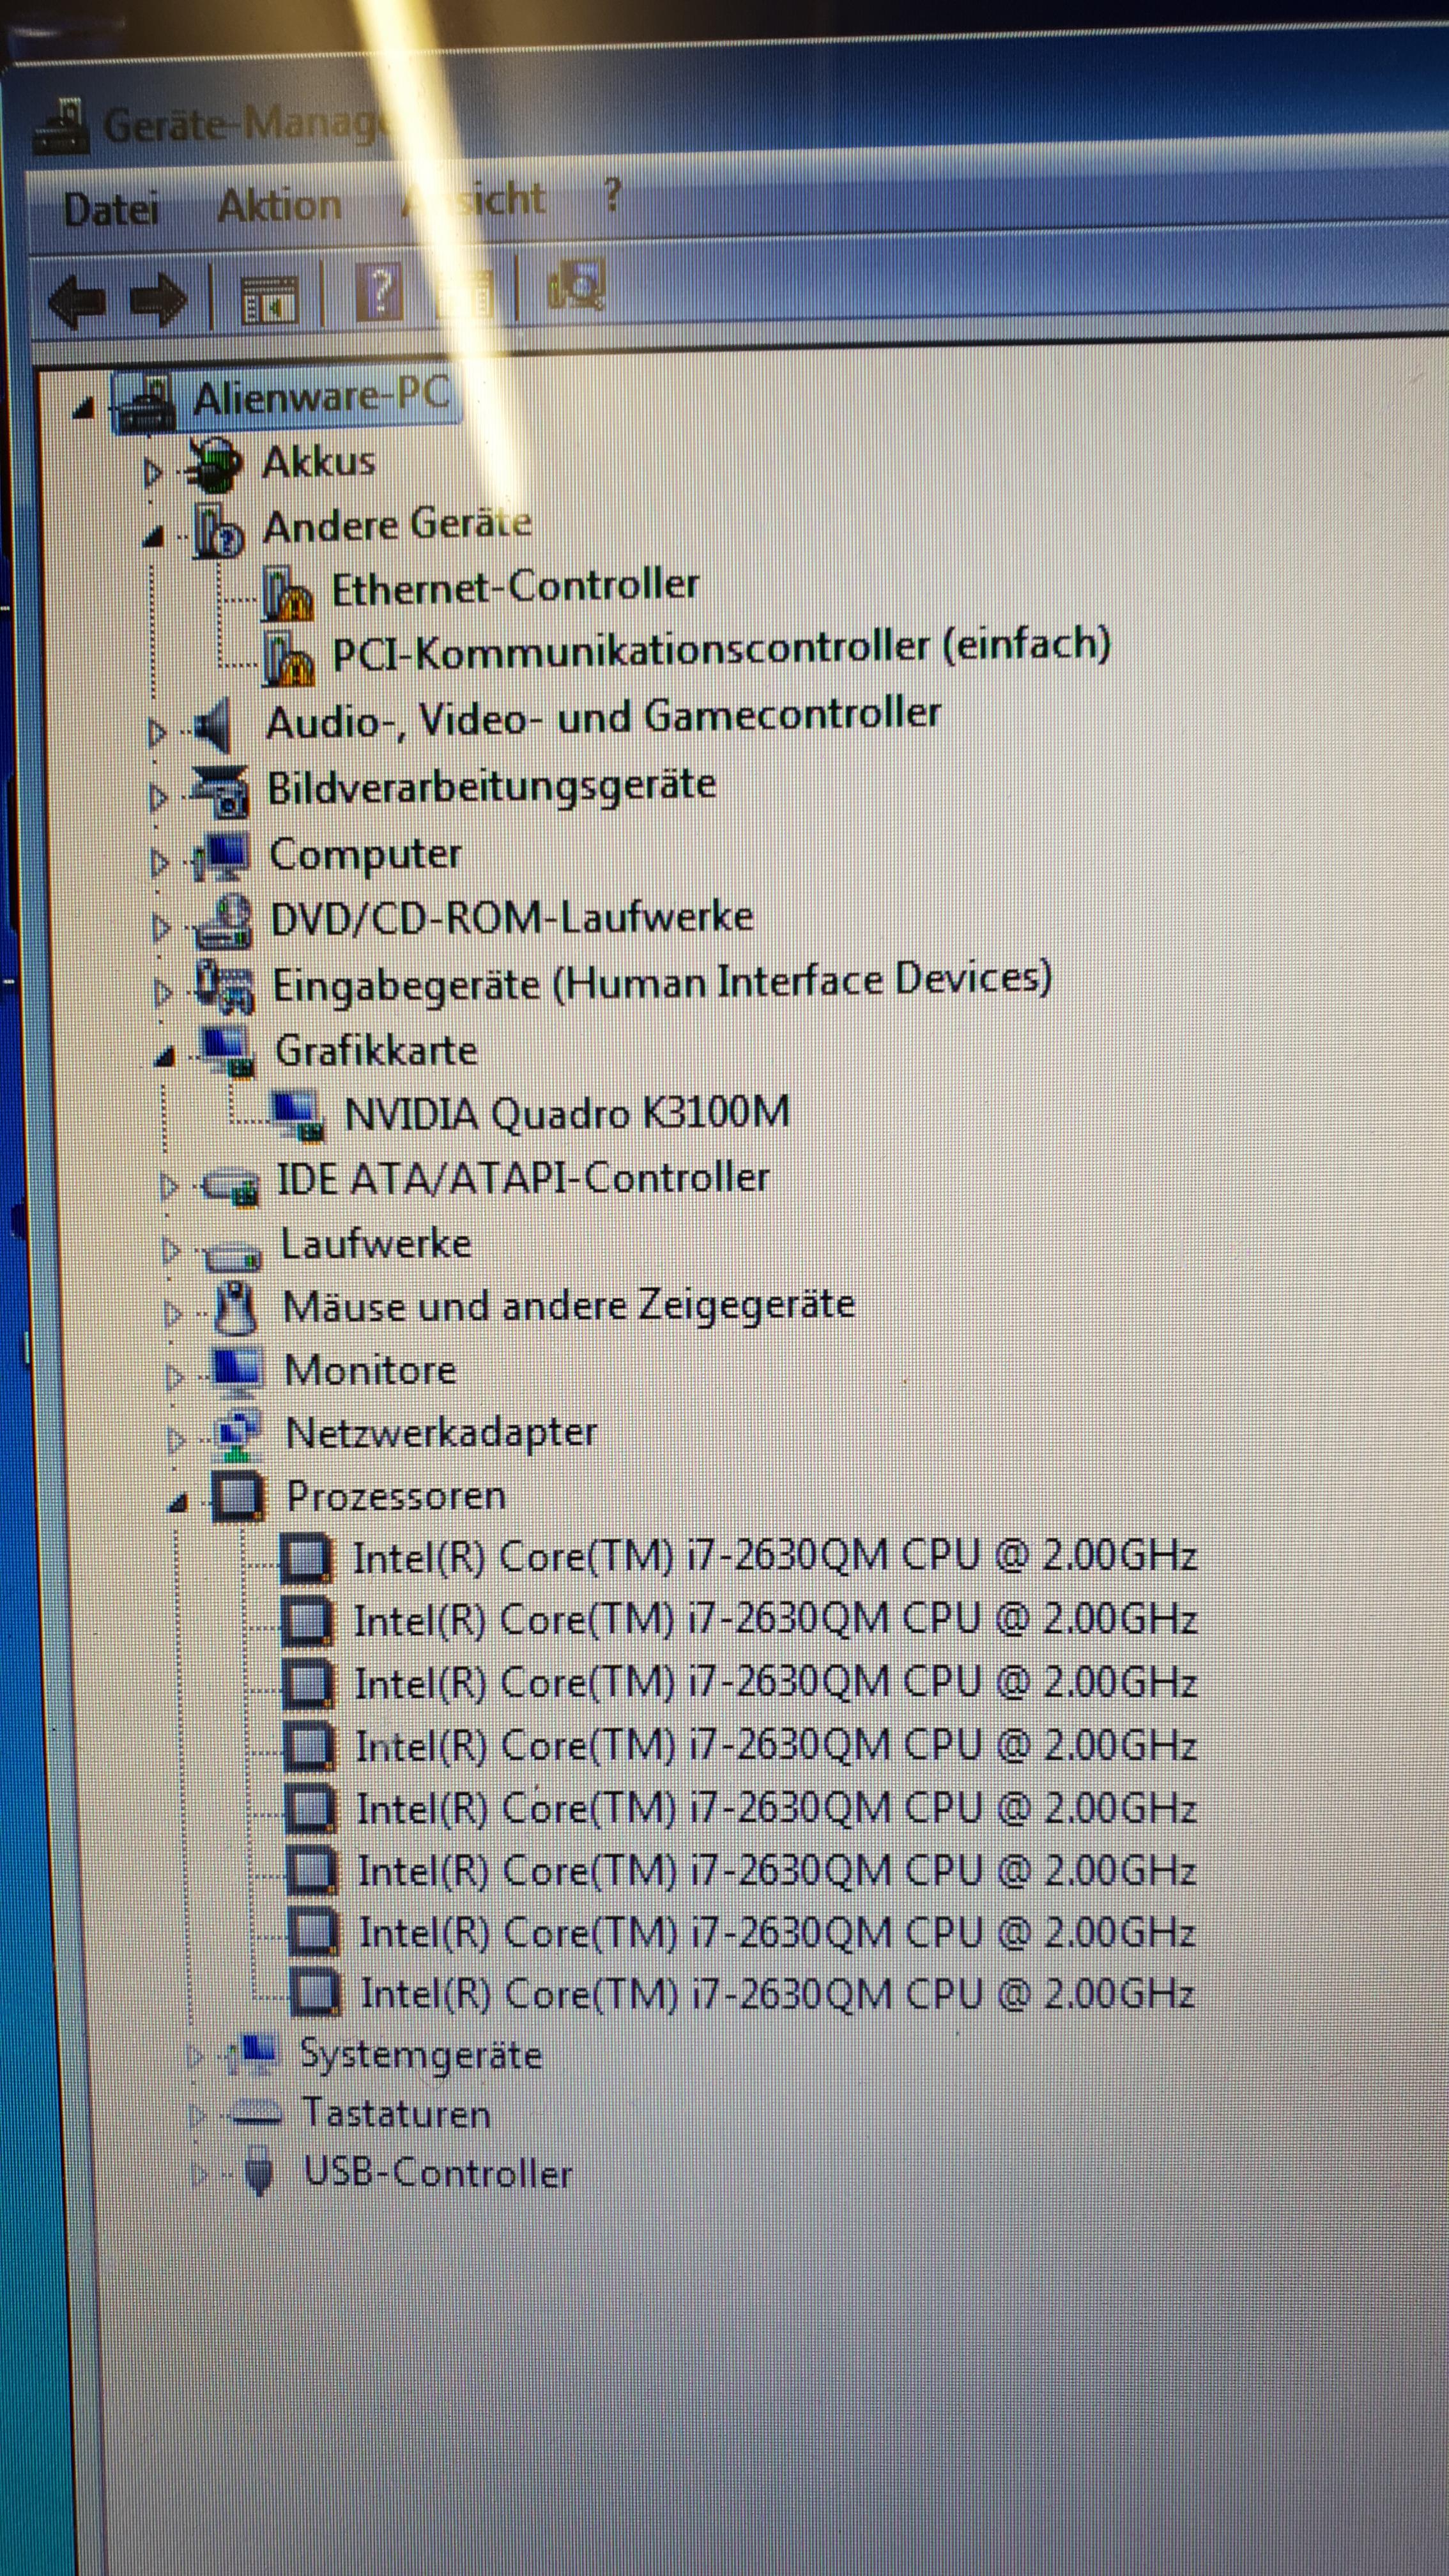1449x2576 pixels.
Task: Click the Prozessoren chip icon
Action: click(x=239, y=1497)
